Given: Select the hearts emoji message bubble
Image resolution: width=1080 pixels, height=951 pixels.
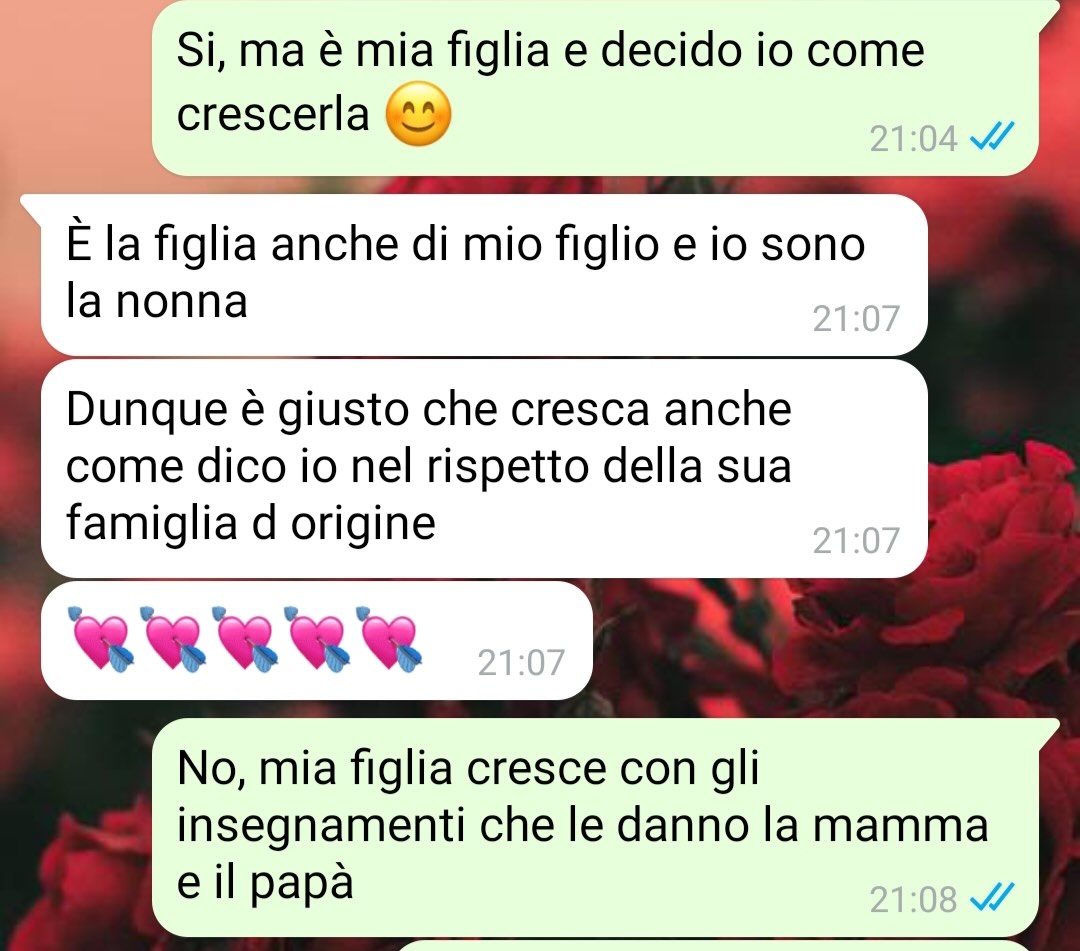Looking at the screenshot, I should click(x=317, y=640).
